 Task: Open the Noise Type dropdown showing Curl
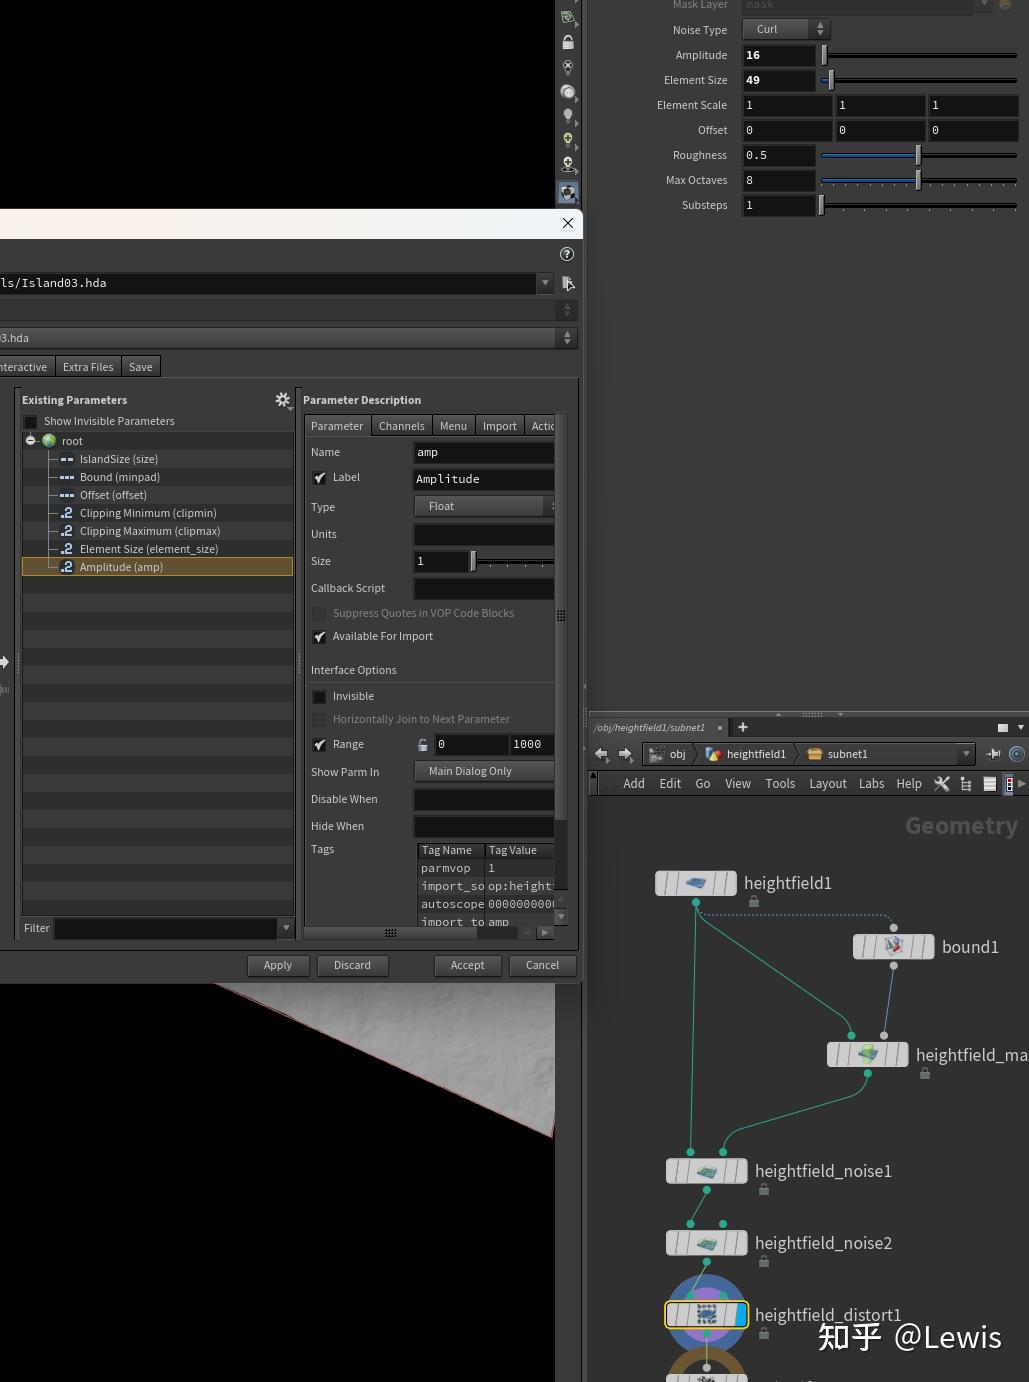pyautogui.click(x=786, y=29)
